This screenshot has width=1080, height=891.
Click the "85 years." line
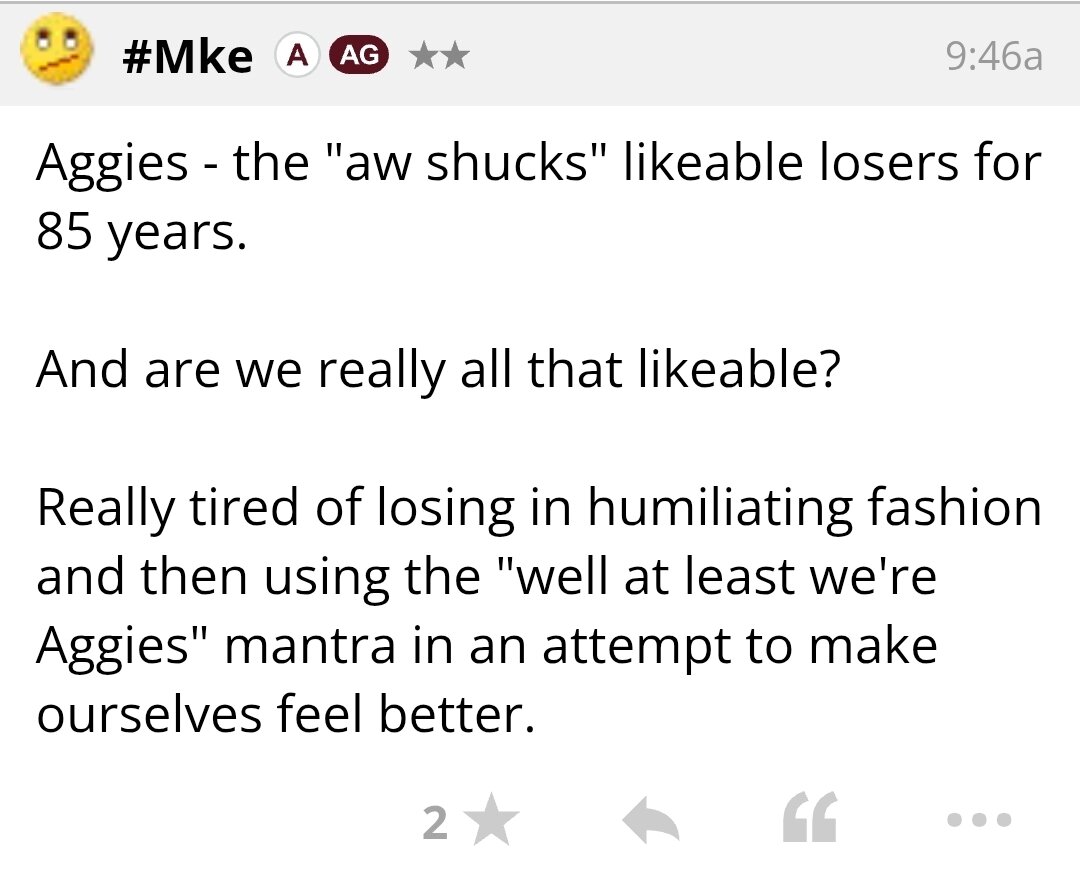tap(141, 233)
